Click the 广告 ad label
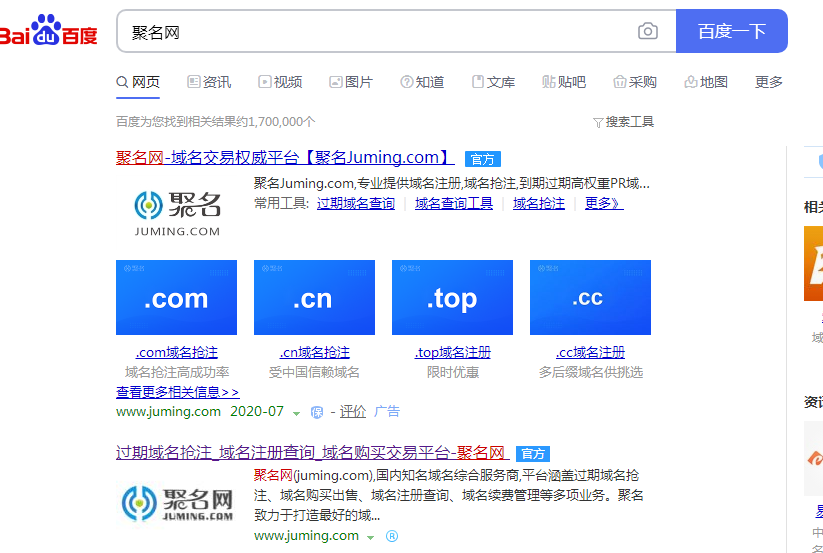 coord(387,412)
